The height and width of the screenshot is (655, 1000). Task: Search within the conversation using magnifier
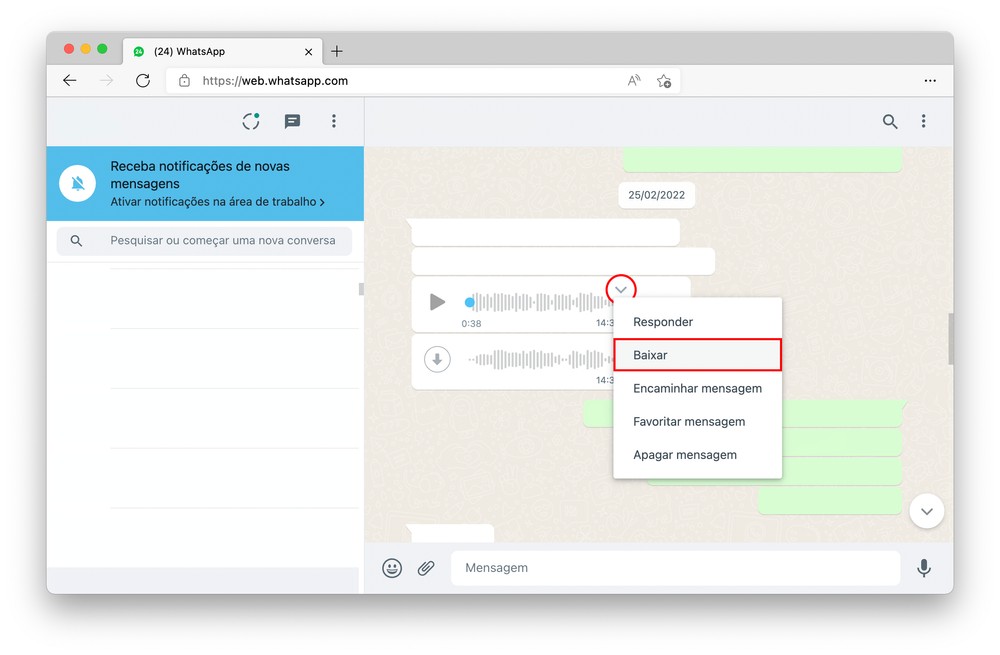[x=890, y=121]
